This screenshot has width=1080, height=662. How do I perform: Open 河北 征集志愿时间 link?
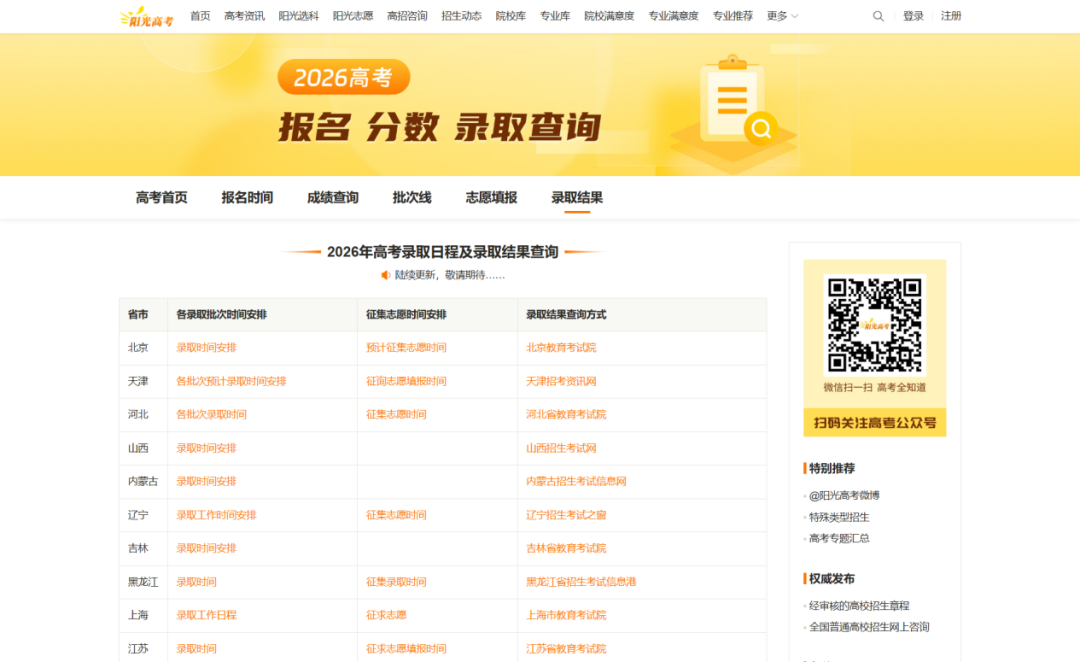point(396,415)
